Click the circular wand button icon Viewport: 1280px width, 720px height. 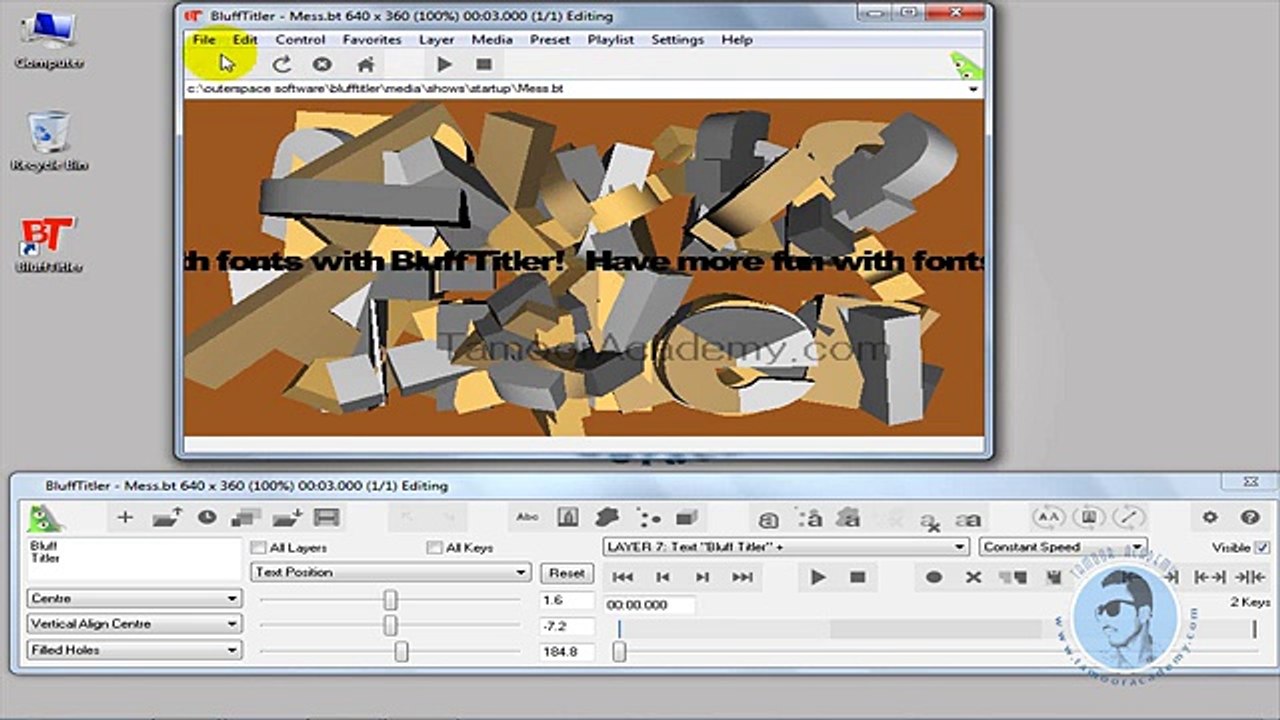point(1128,517)
